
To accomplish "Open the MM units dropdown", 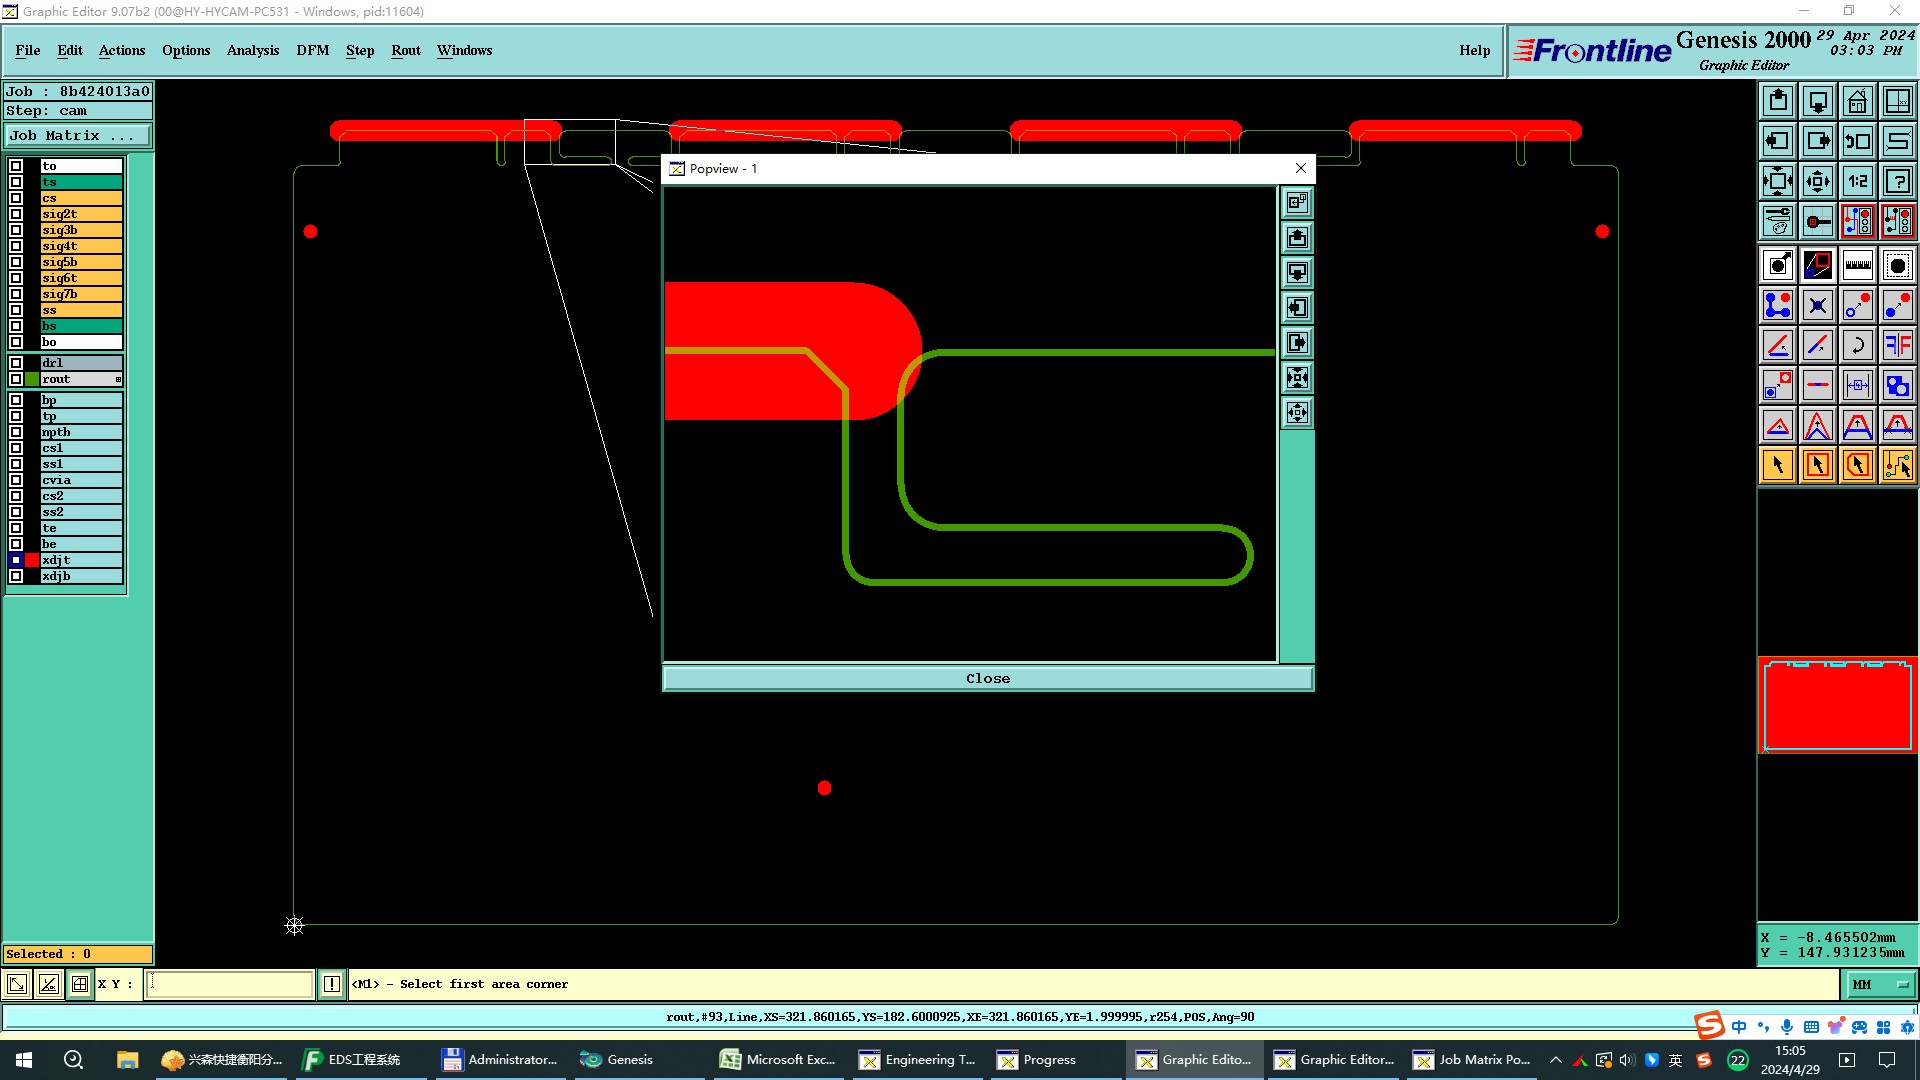I will pyautogui.click(x=1880, y=985).
